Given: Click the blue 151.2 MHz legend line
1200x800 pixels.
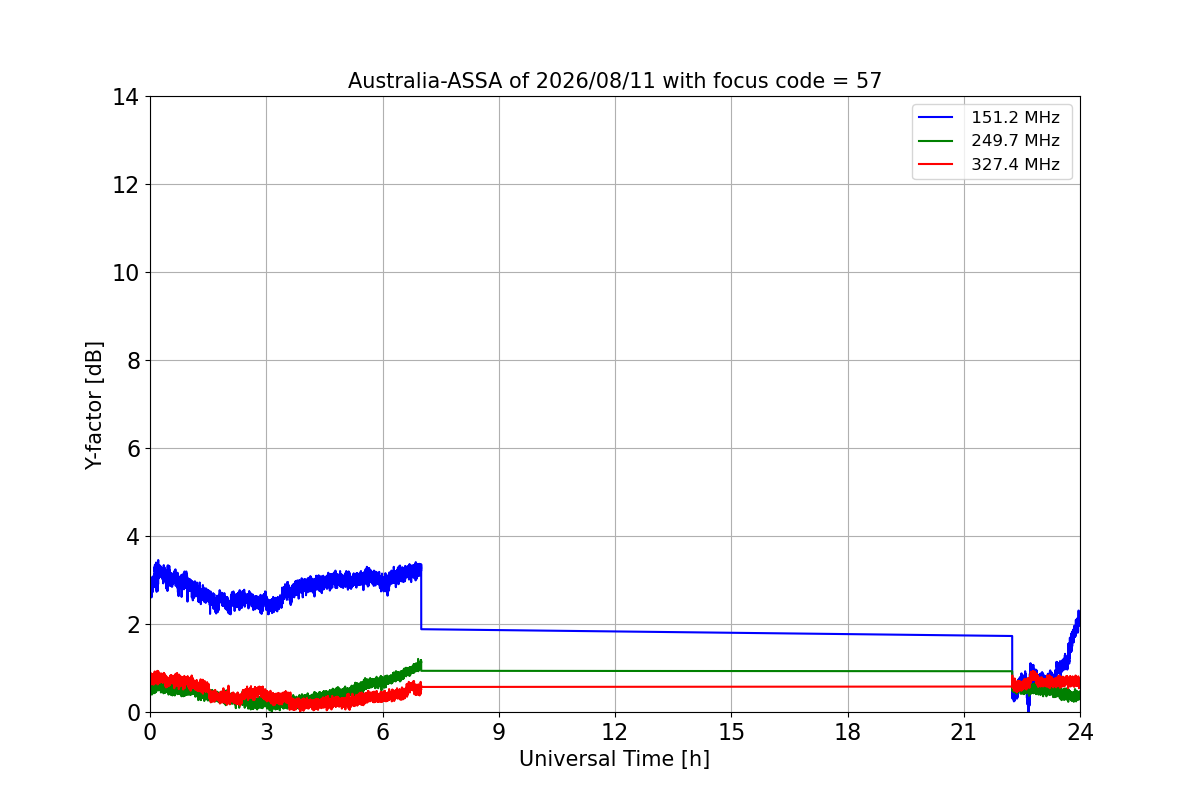Looking at the screenshot, I should click(936, 118).
